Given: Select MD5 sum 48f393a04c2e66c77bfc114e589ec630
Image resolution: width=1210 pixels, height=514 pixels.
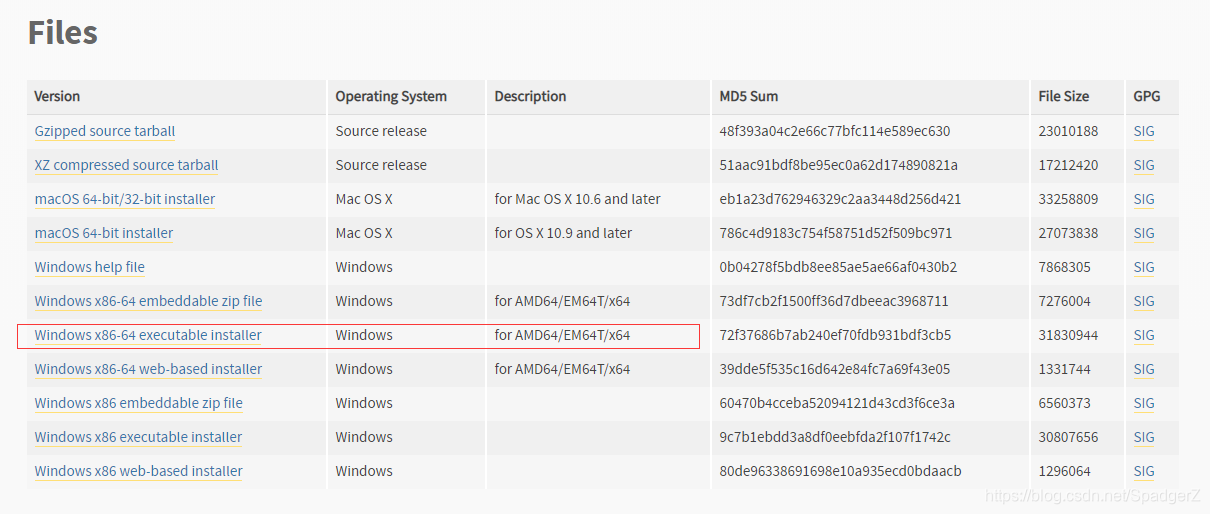Looking at the screenshot, I should (x=835, y=131).
